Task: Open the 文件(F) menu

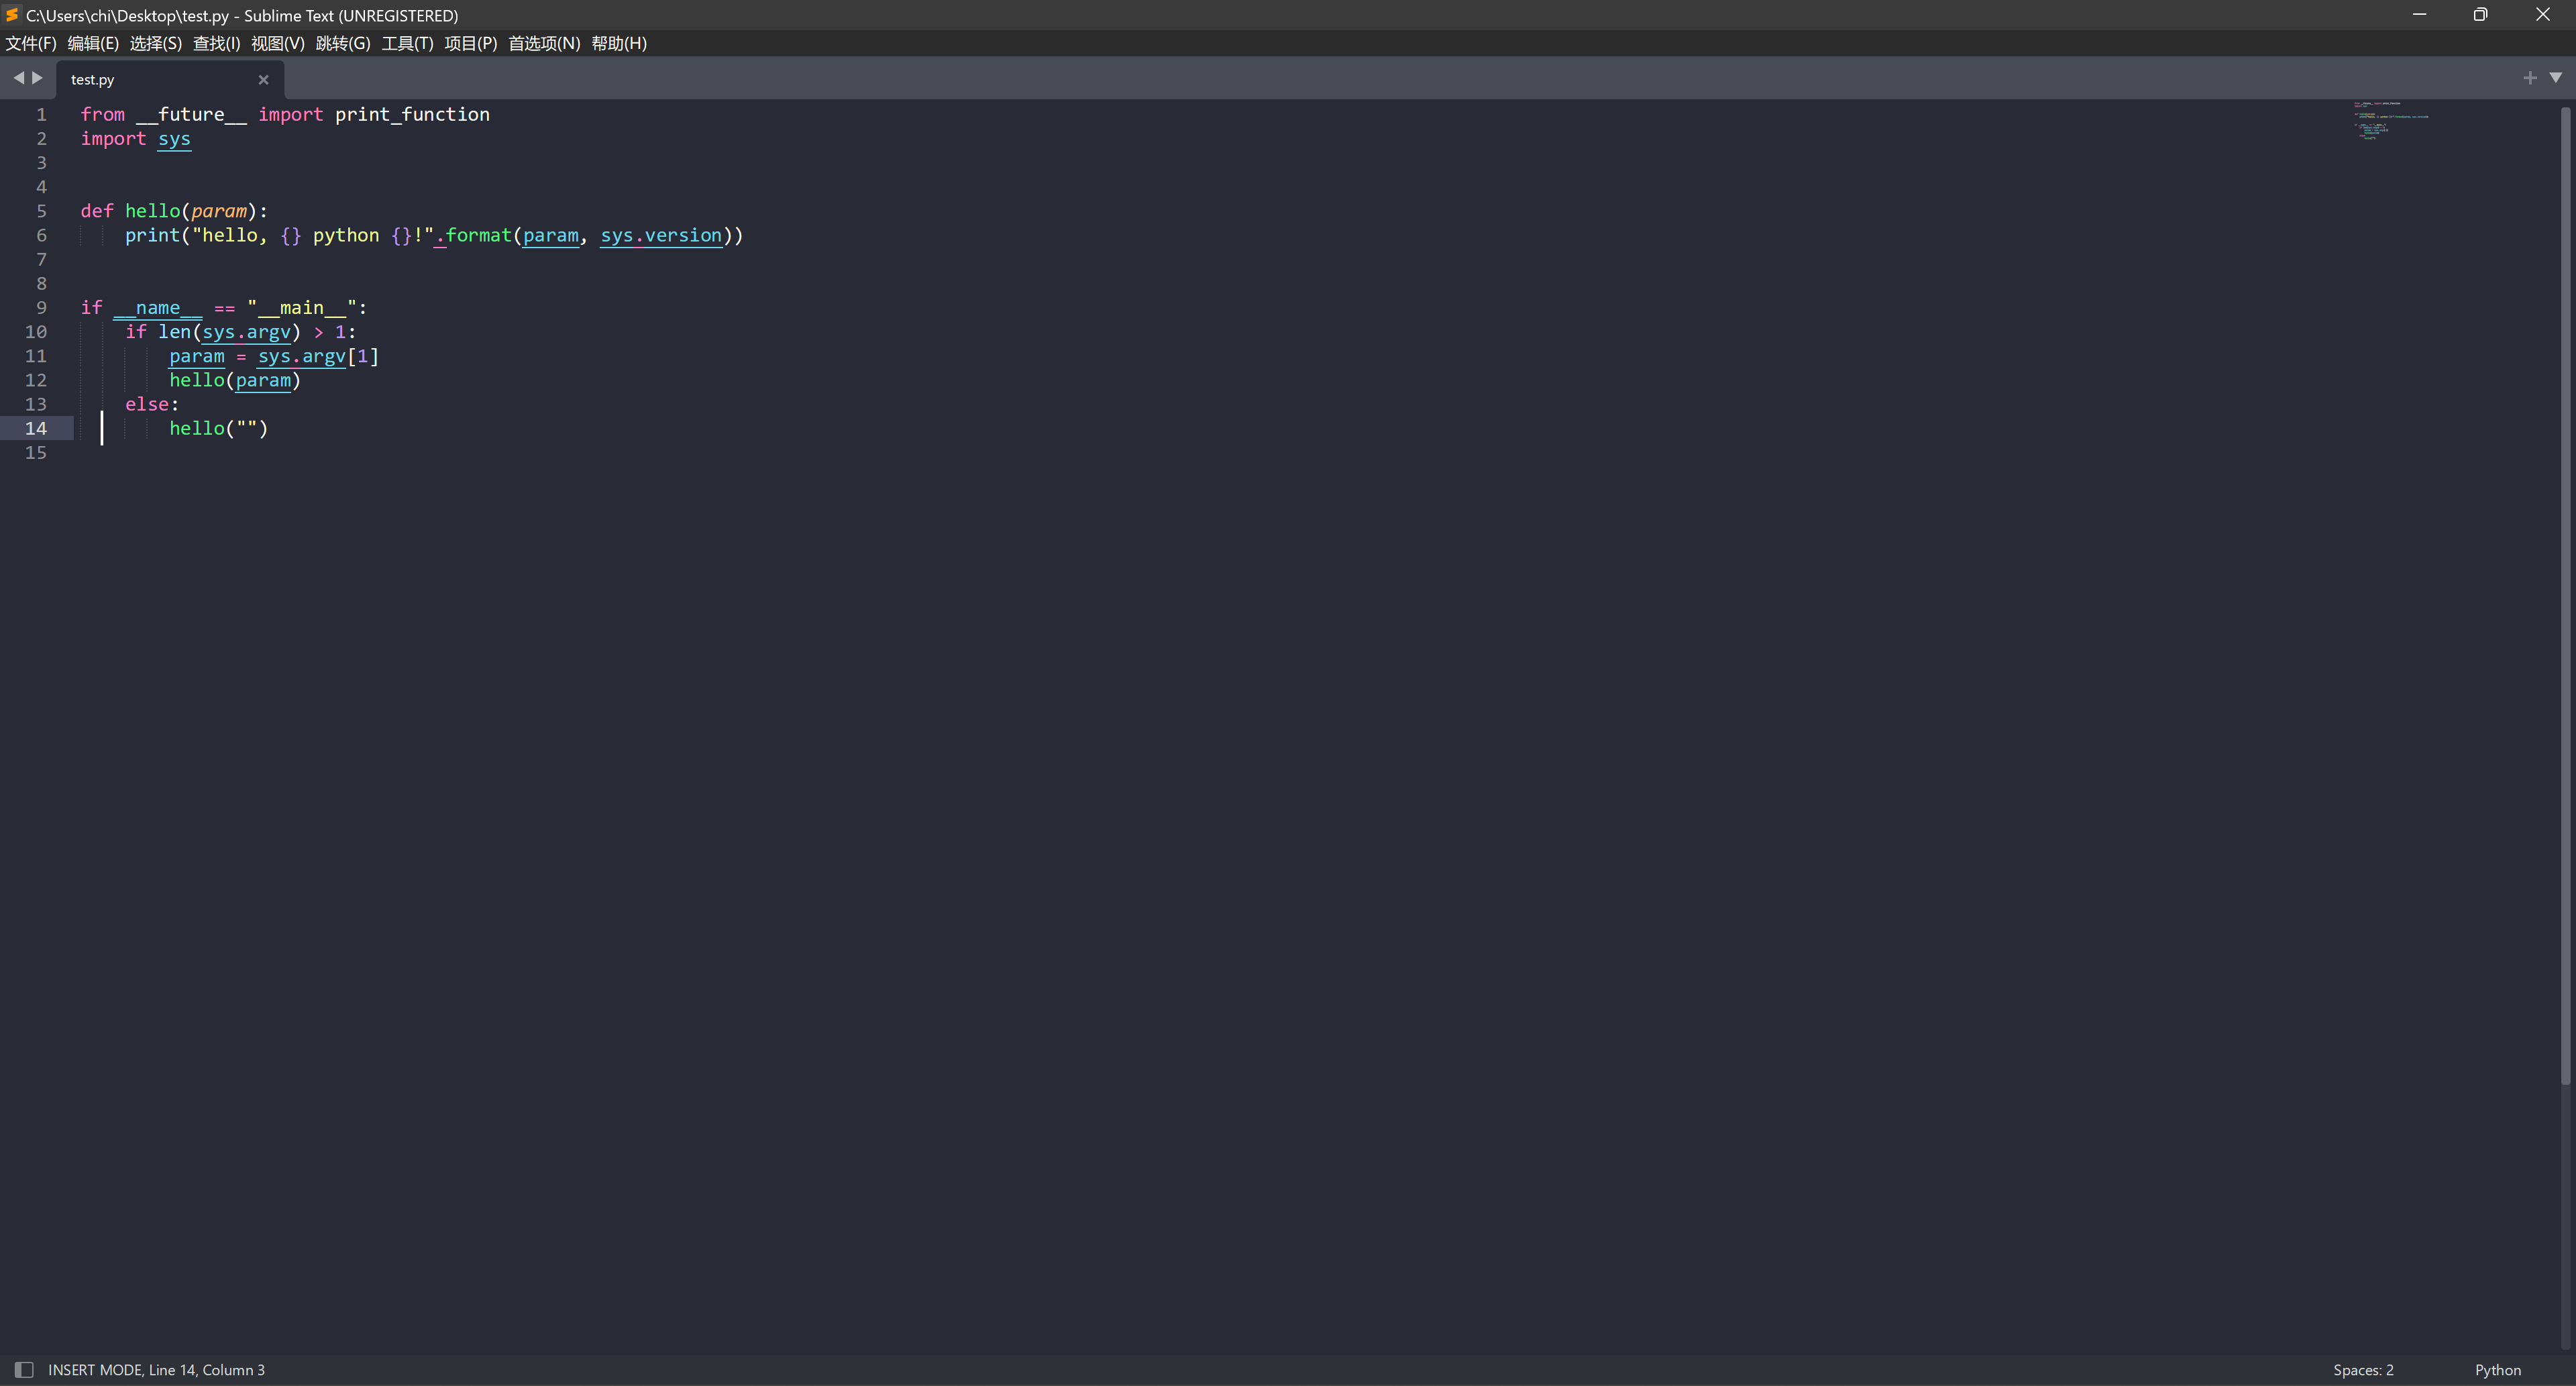Action: tap(31, 43)
